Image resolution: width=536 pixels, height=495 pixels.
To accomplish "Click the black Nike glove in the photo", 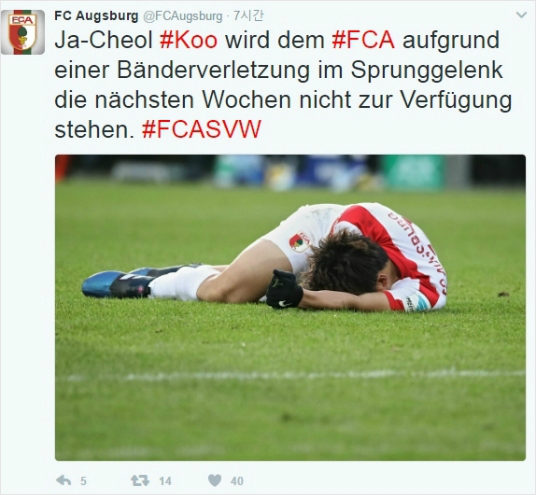I will (284, 290).
